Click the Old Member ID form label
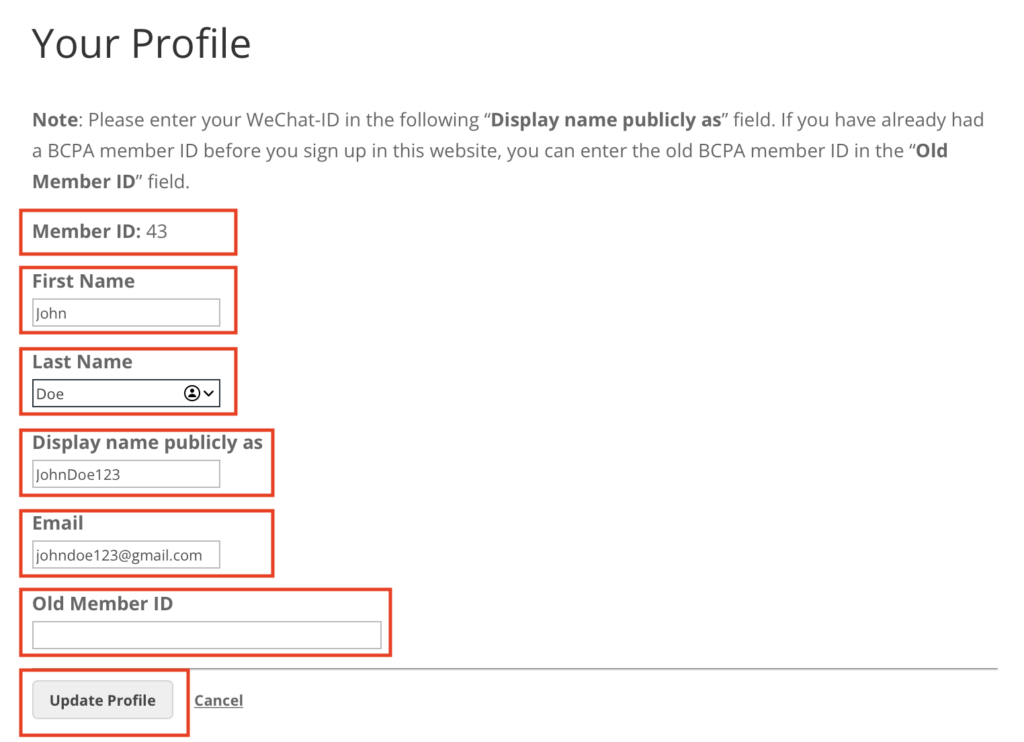 (x=102, y=603)
